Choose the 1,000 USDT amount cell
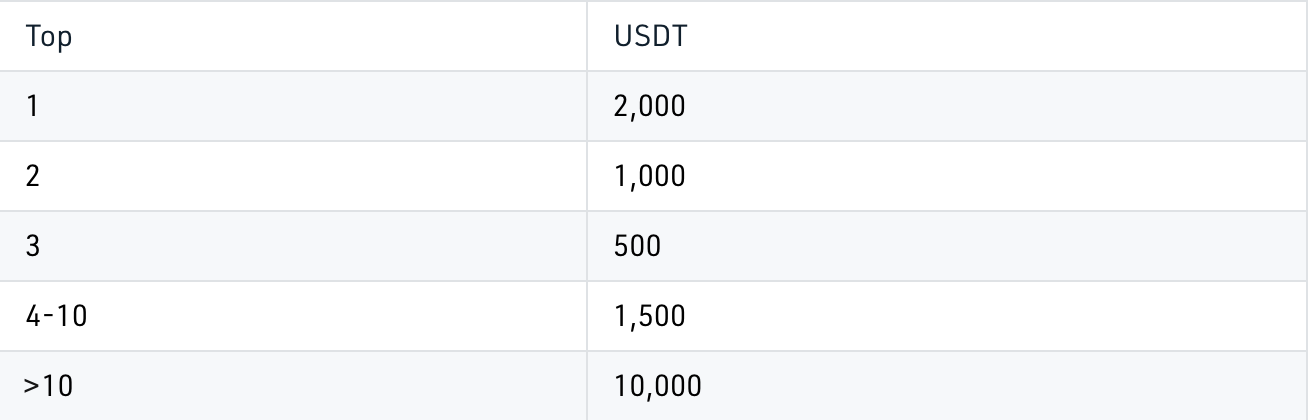Viewport: 1308px width, 420px height. 650,176
